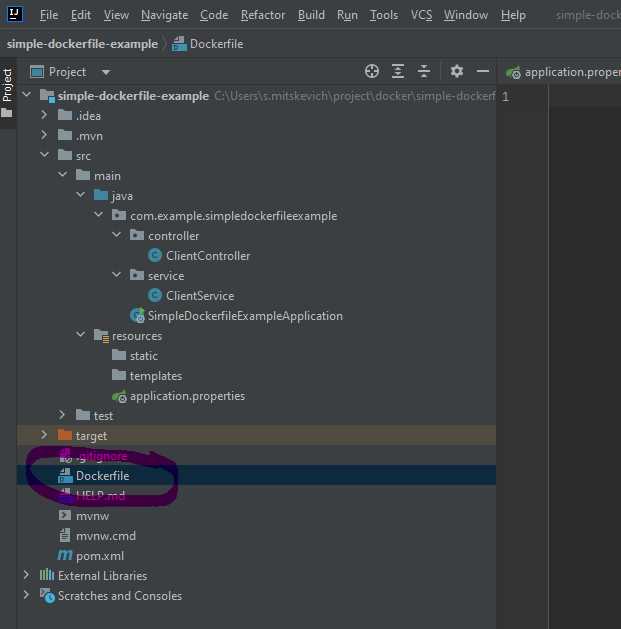Click the application.properties Spring leaf icon in tree
621x629 pixels.
120,396
